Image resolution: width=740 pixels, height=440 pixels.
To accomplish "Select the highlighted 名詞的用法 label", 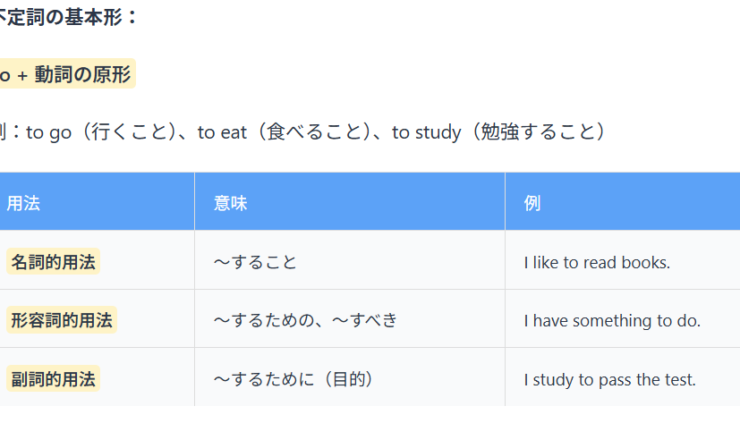I will (54, 262).
